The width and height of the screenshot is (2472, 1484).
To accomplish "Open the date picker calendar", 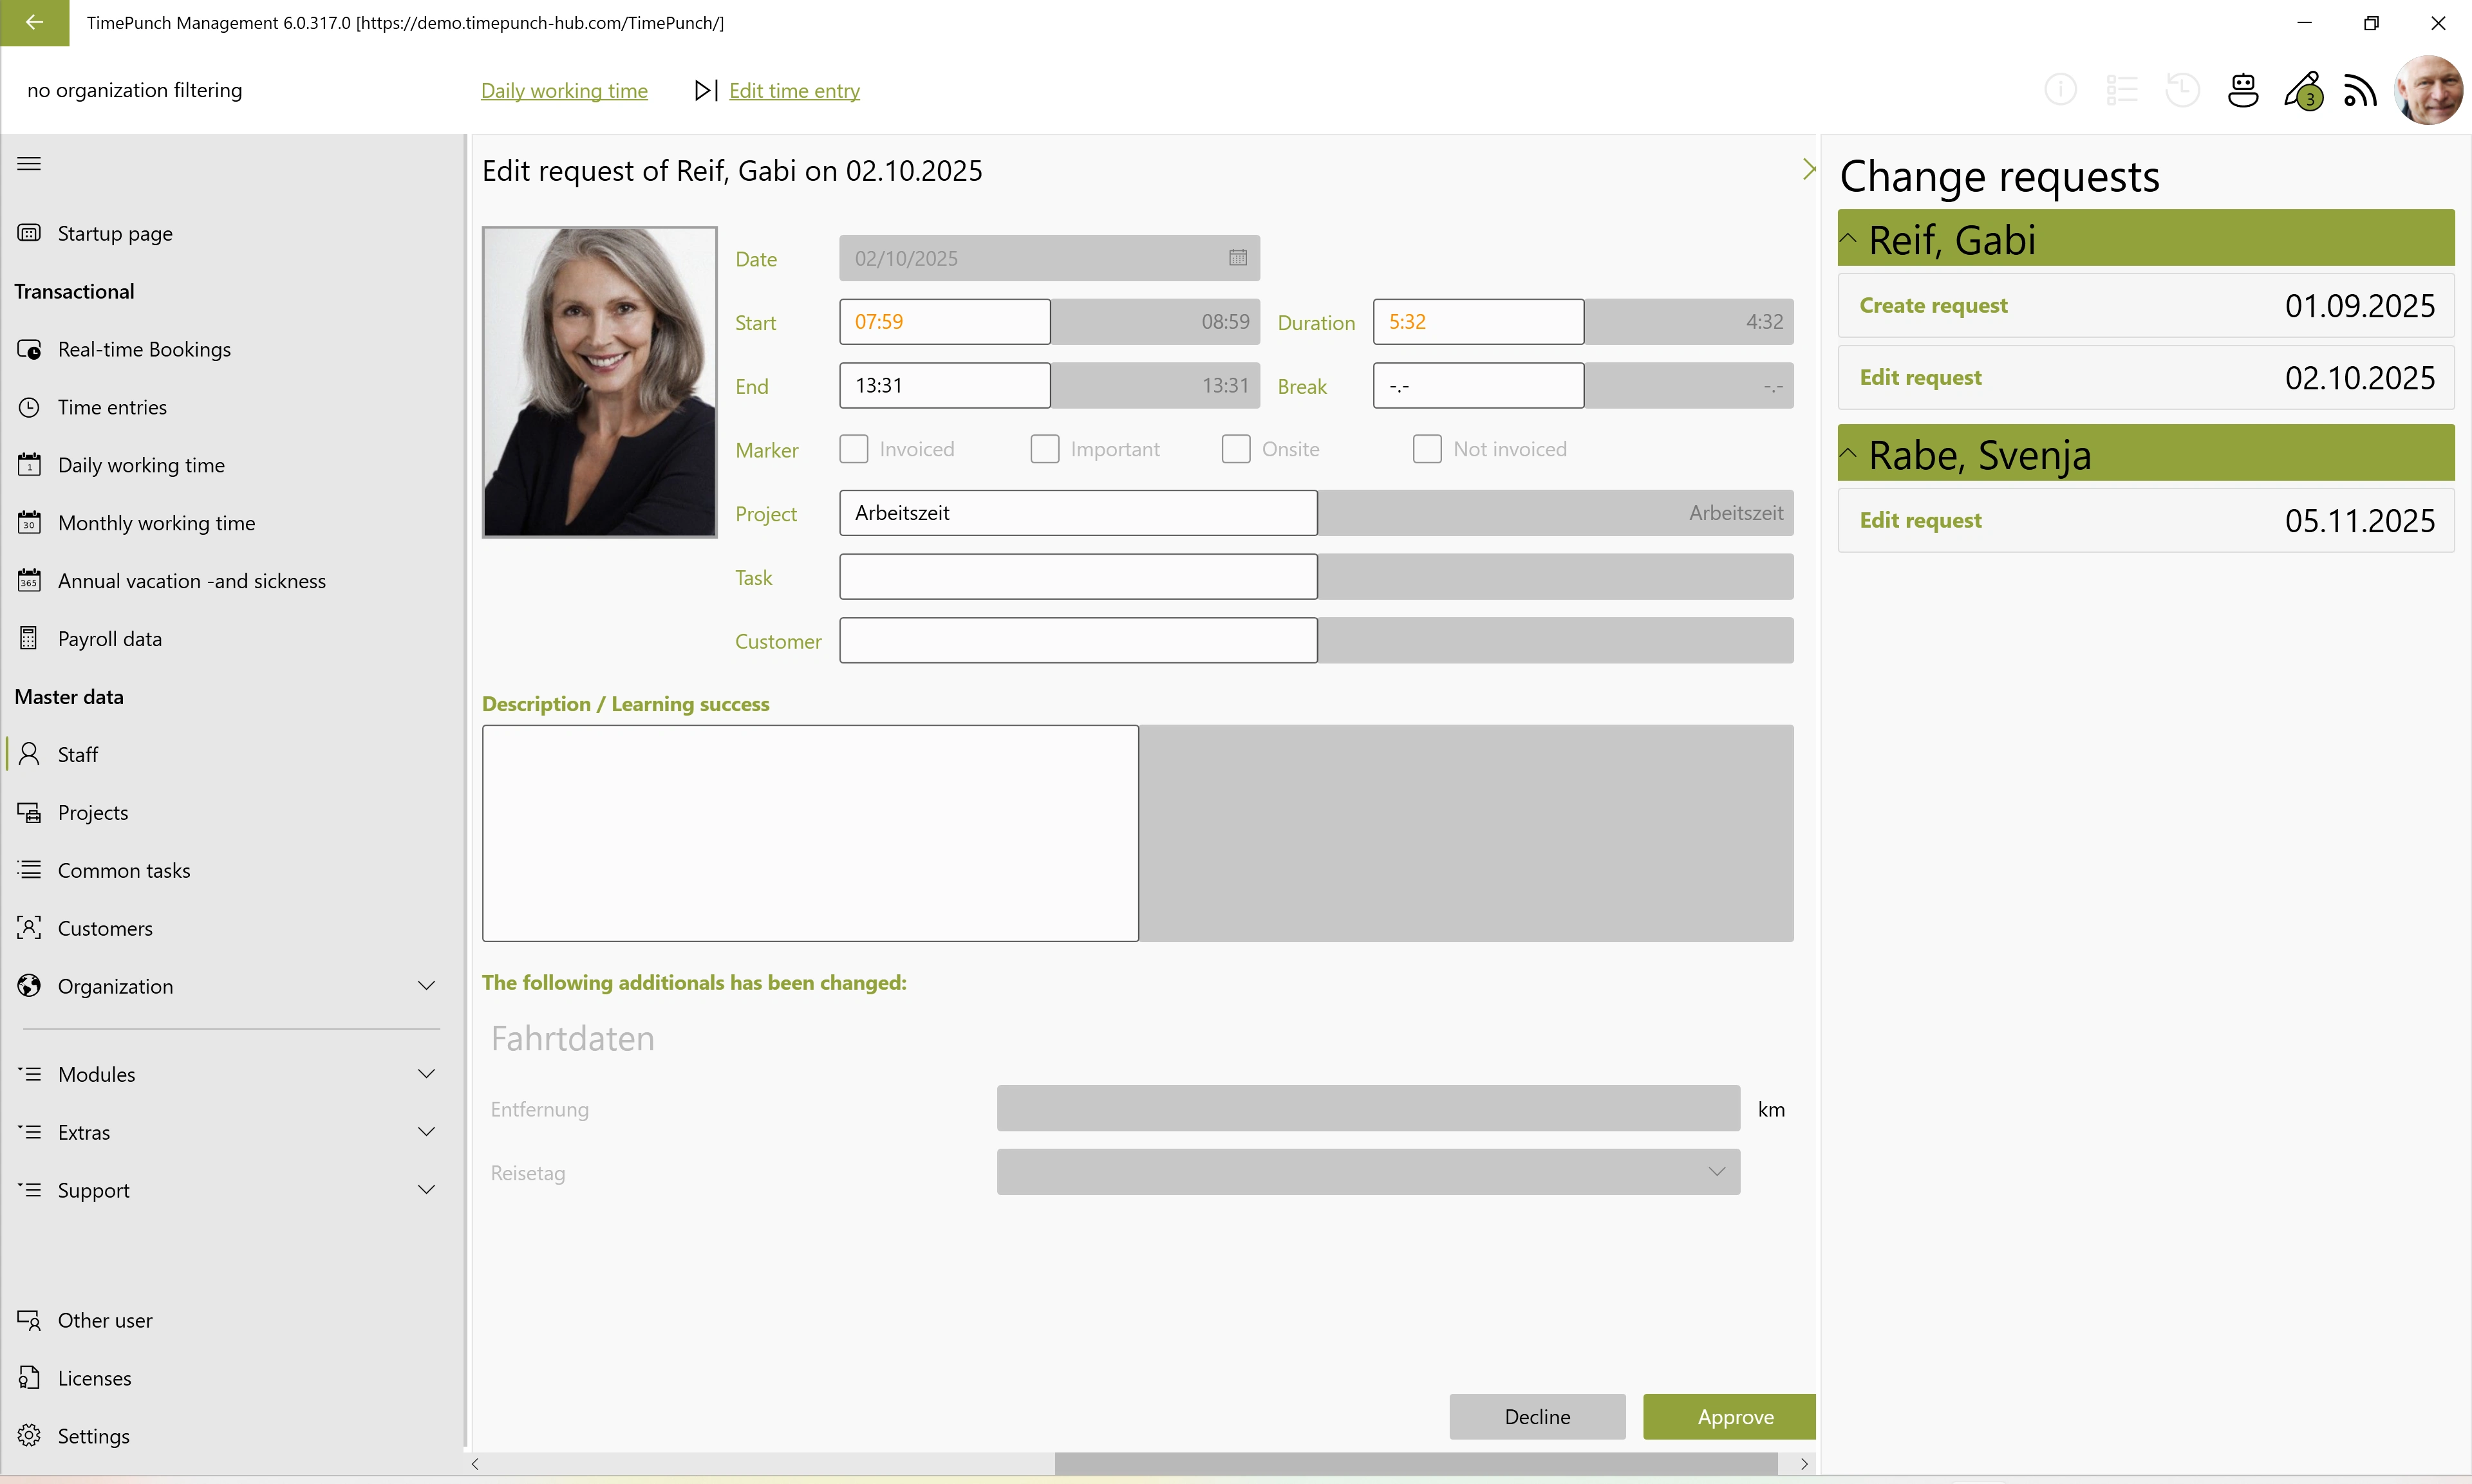I will [x=1237, y=257].
